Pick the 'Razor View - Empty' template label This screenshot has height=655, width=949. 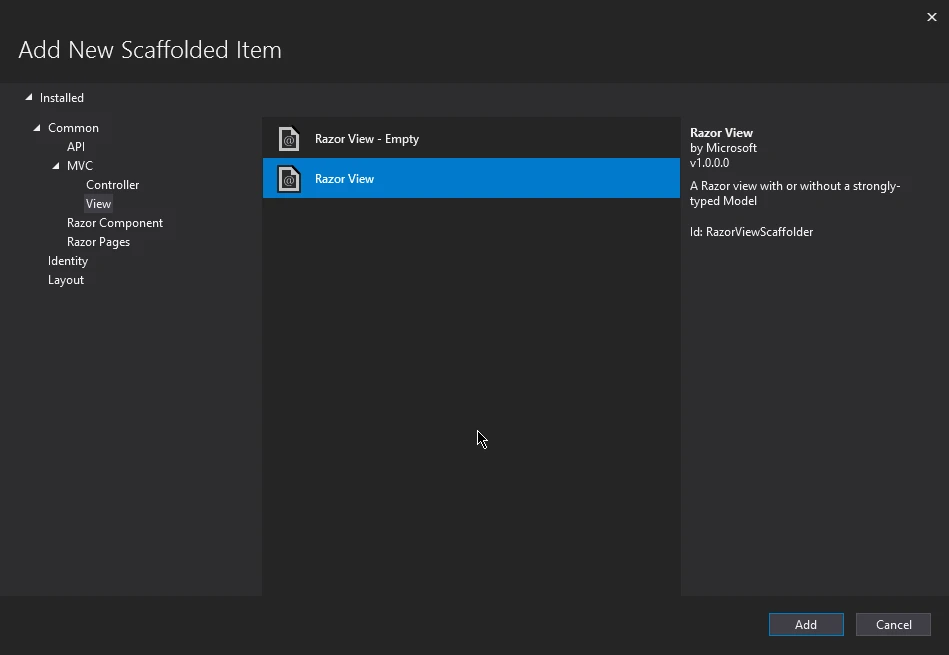pyautogui.click(x=366, y=139)
